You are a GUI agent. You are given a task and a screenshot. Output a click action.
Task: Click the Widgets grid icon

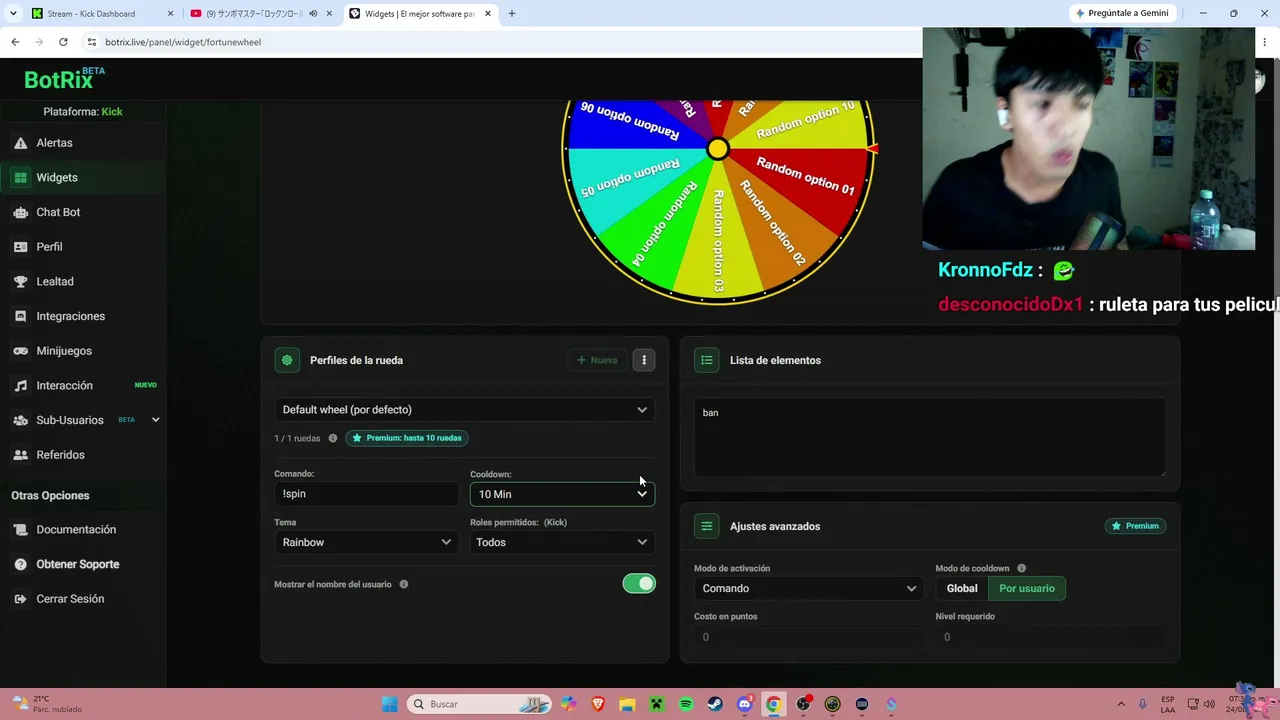point(20,177)
